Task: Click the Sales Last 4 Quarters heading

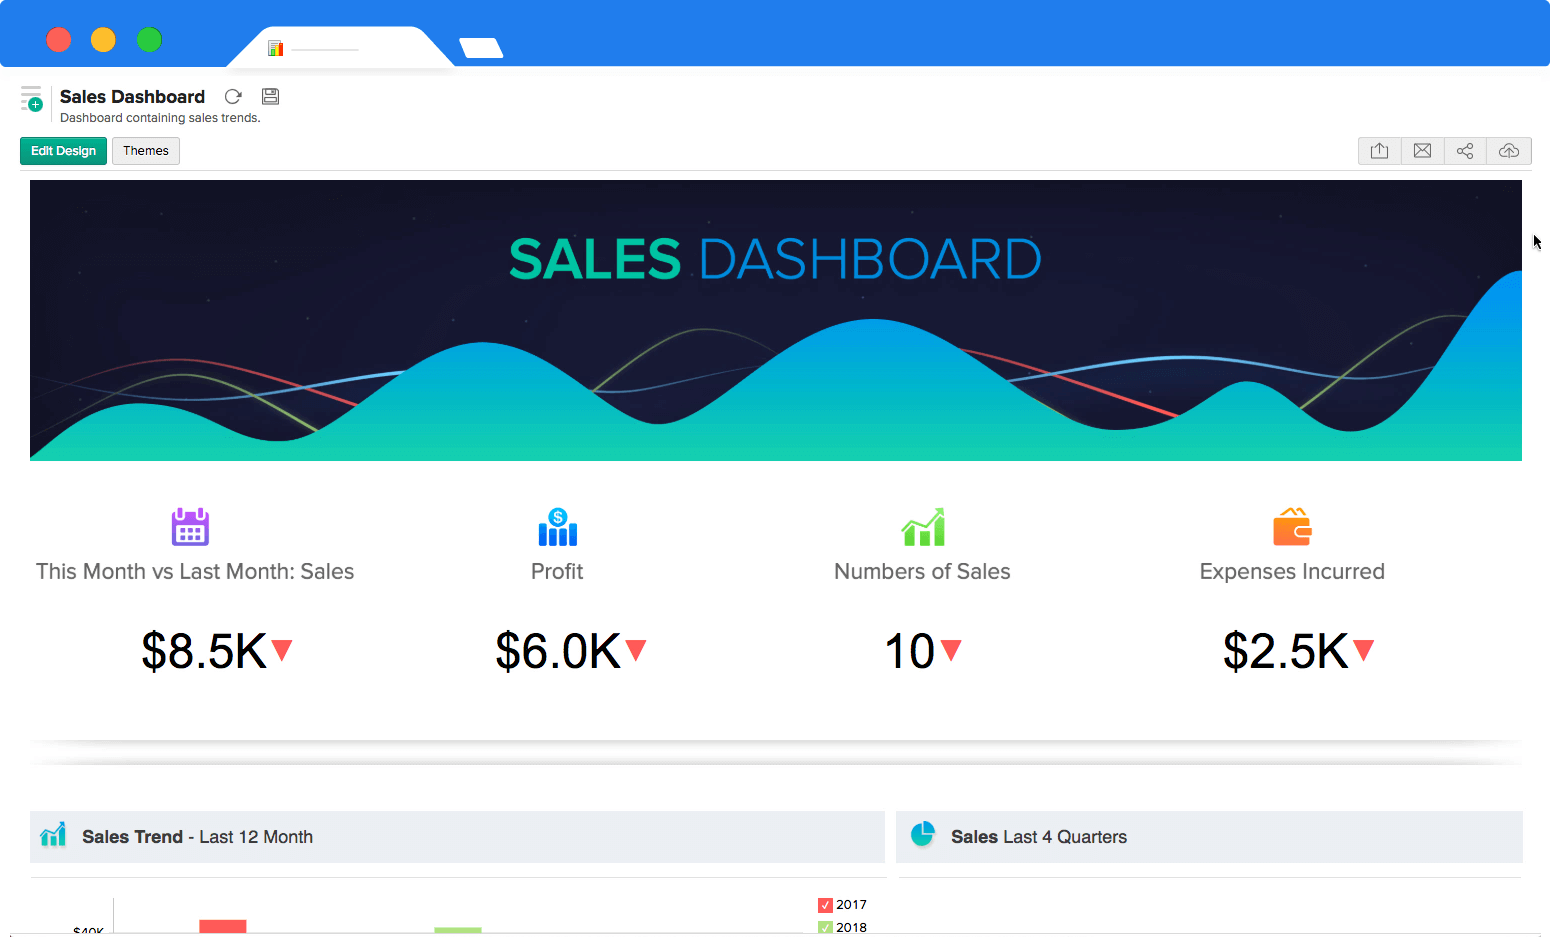Action: [x=1039, y=837]
